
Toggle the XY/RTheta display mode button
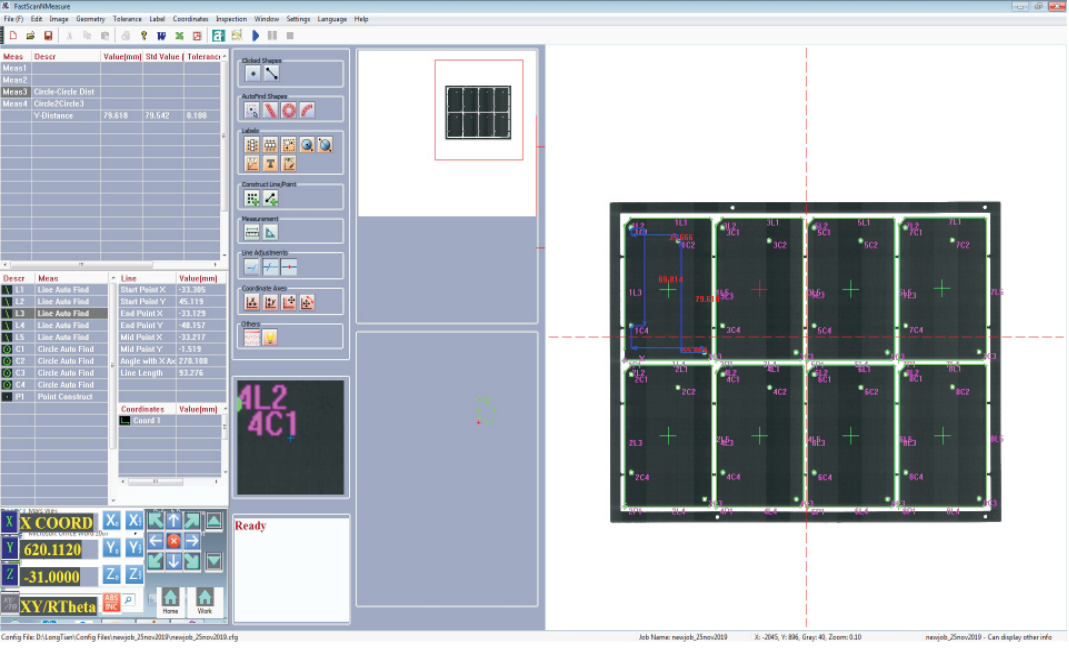point(57,606)
